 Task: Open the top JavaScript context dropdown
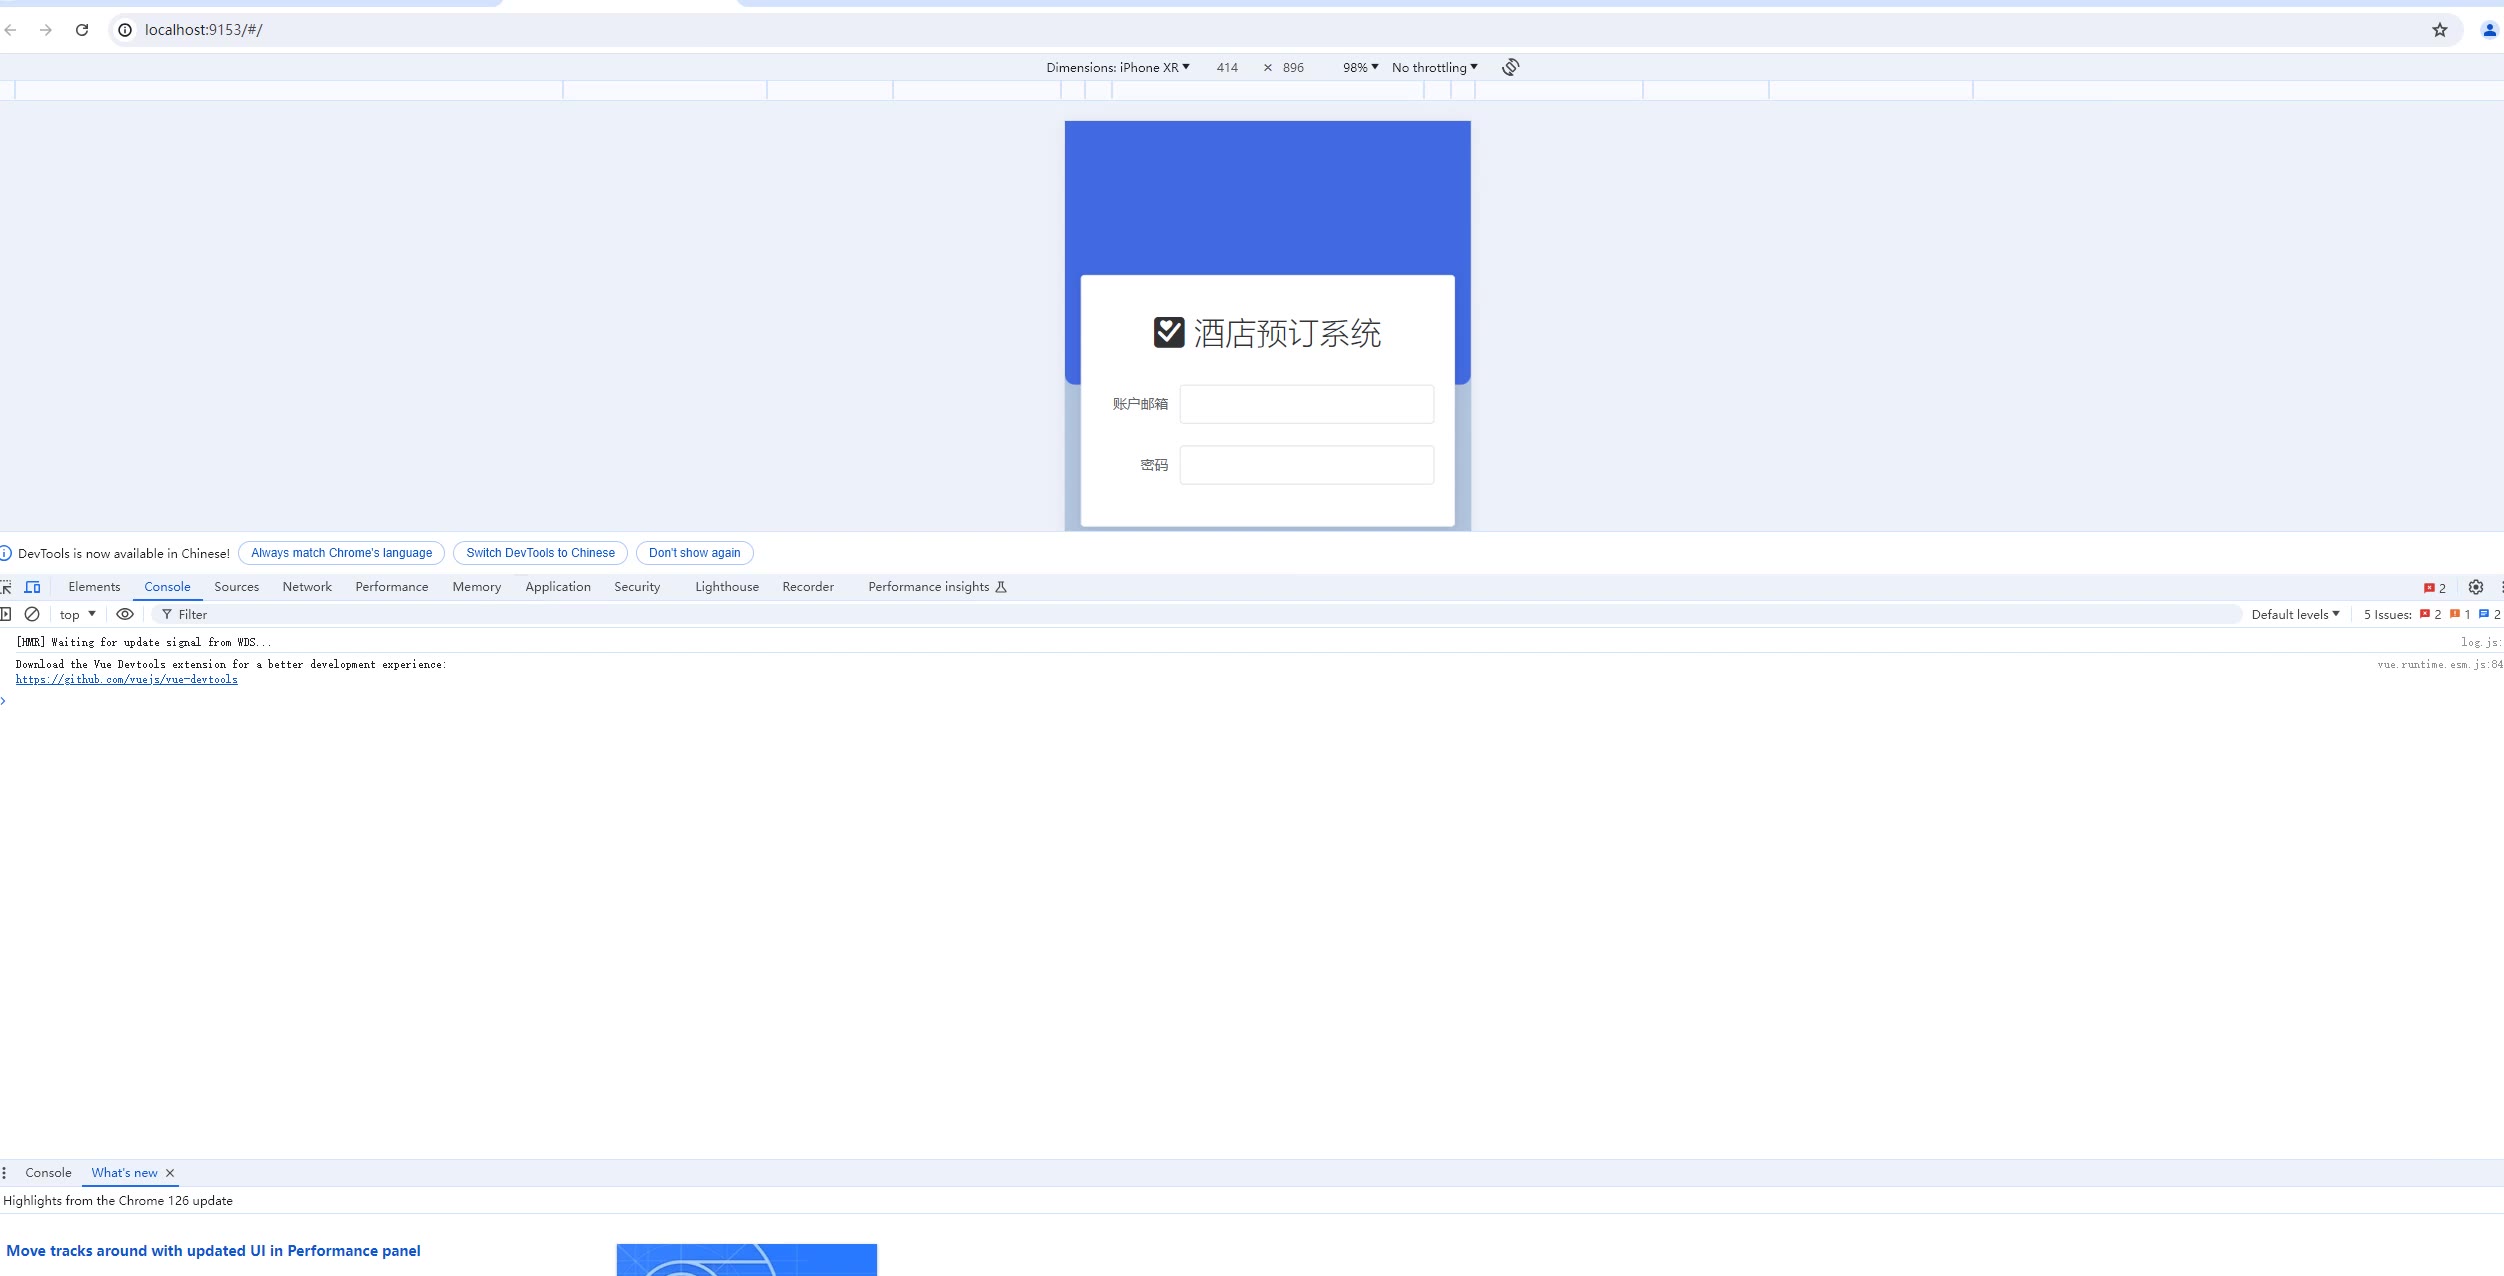tap(78, 614)
